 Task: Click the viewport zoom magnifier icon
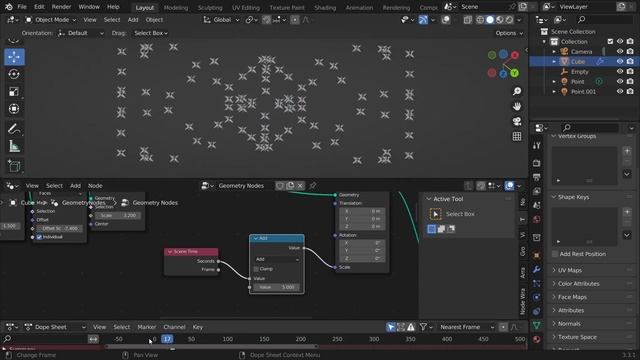coord(517,91)
